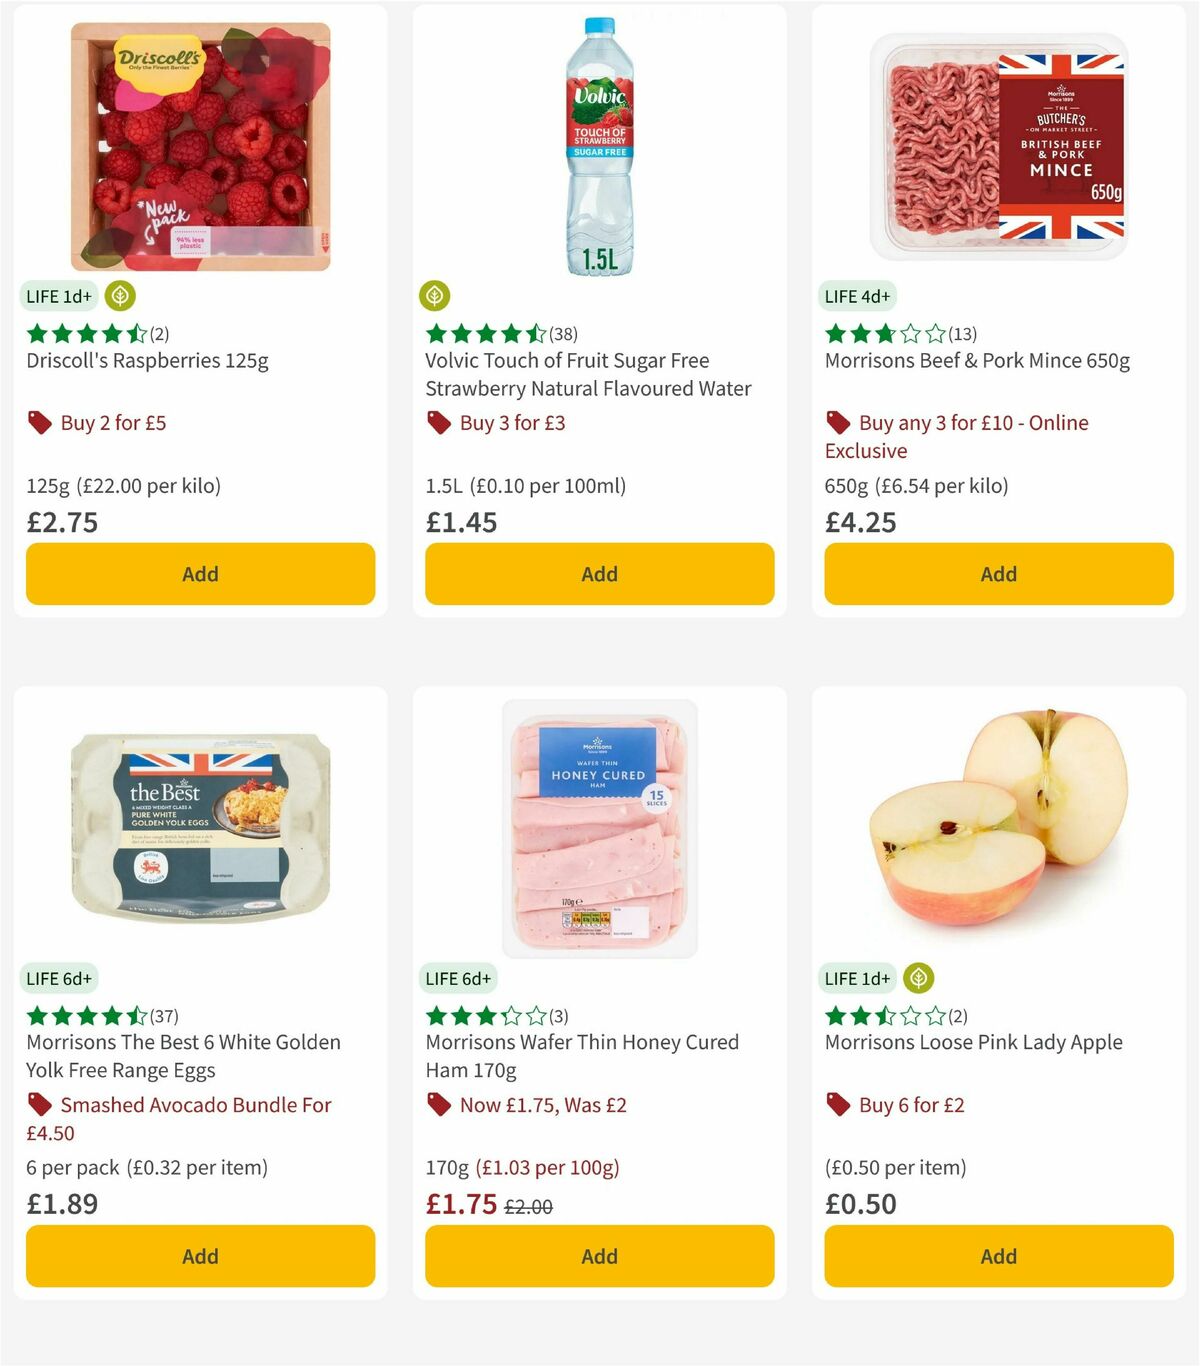Screen dimensions: 1200x1366
Task: Click the 'LIFE 1d+' badge on Driscoll's Raspberries
Action: tap(59, 296)
